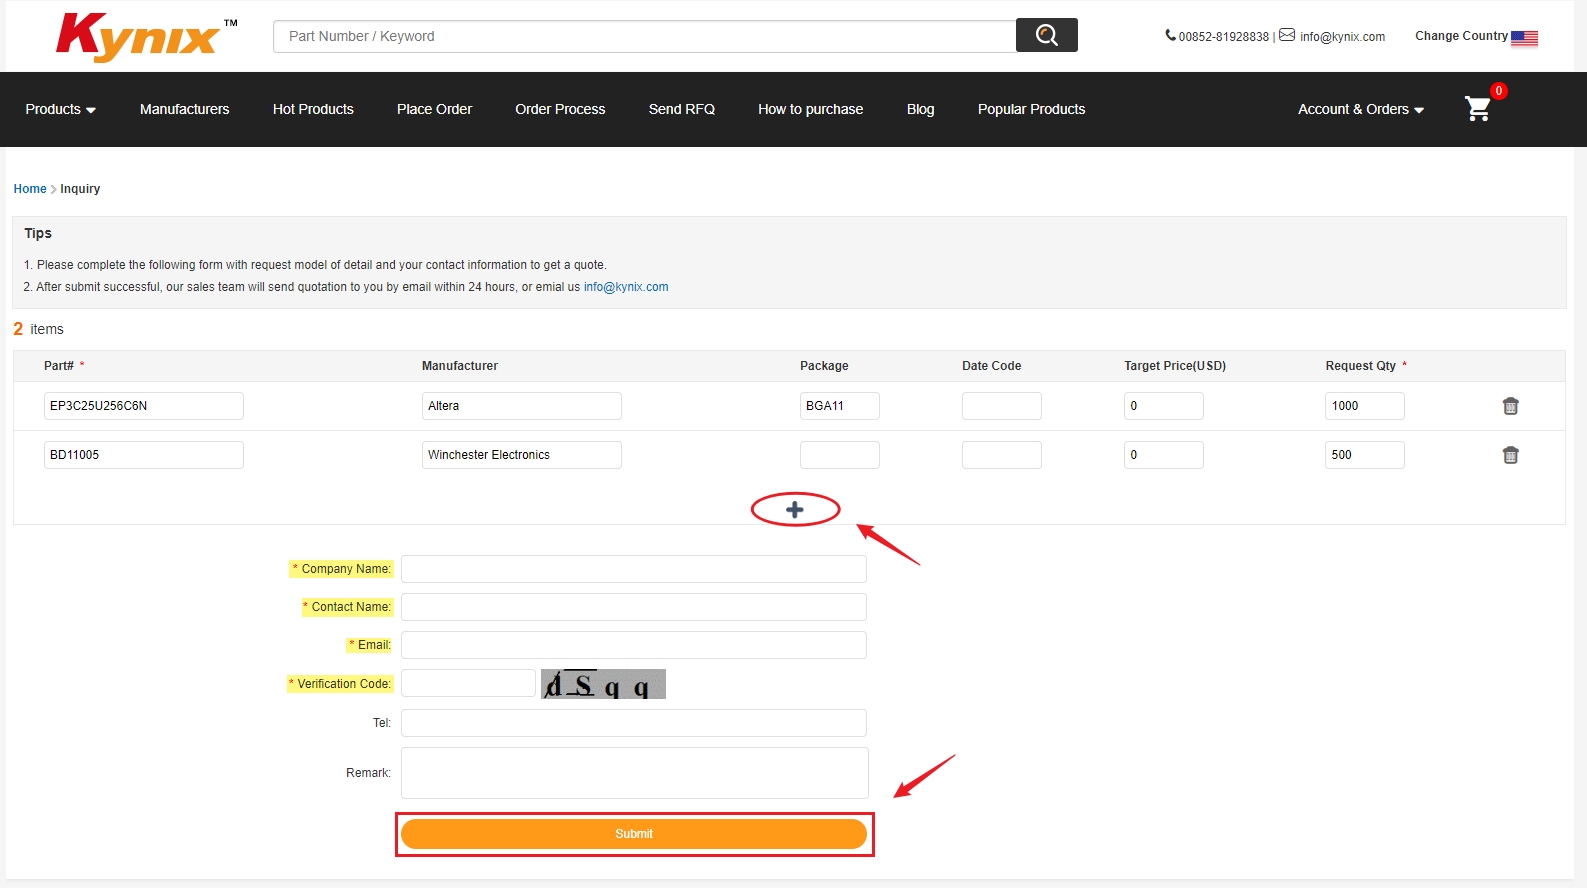Click the Verification Code input box

[x=468, y=683]
